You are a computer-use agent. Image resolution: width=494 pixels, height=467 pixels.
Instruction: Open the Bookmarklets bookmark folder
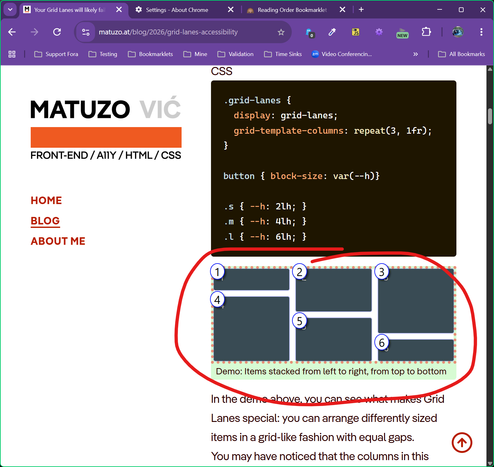(150, 54)
